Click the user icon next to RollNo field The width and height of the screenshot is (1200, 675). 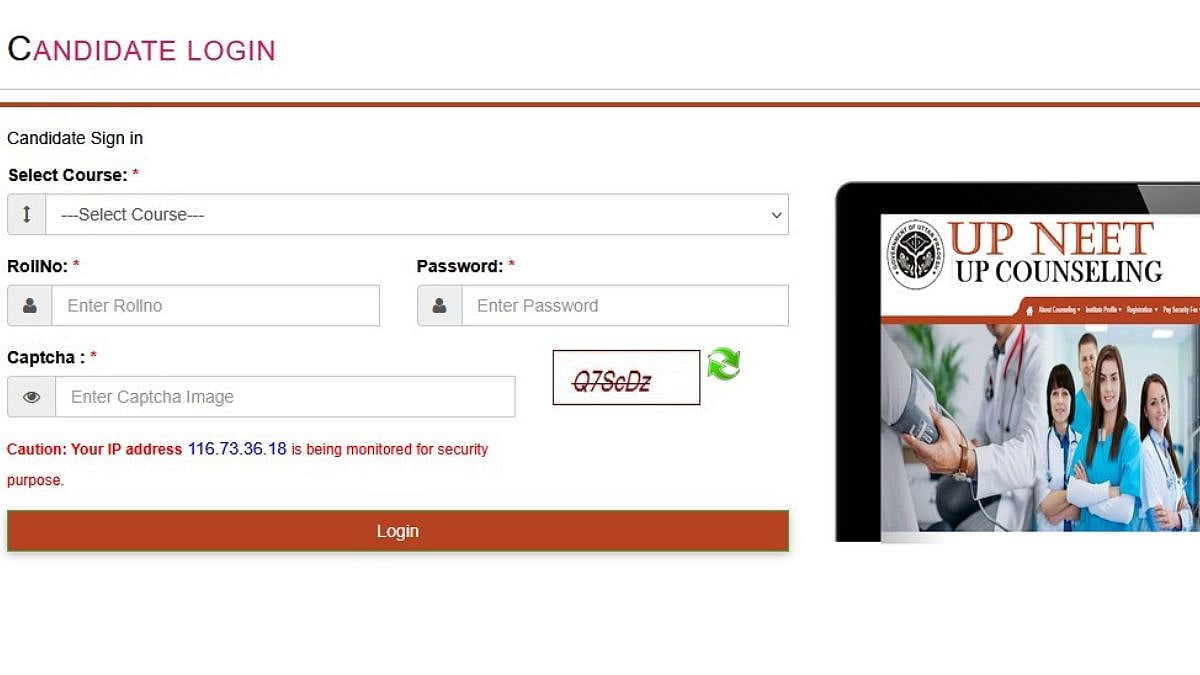coord(30,306)
